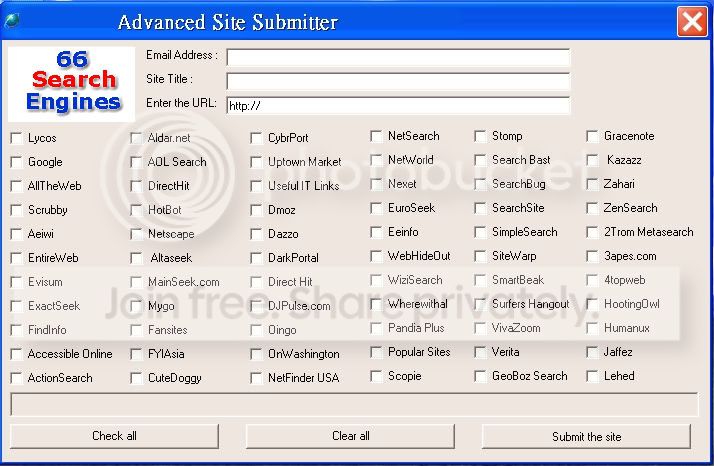Tick the MainSeek.com checkbox
714x466 pixels.
tap(136, 282)
